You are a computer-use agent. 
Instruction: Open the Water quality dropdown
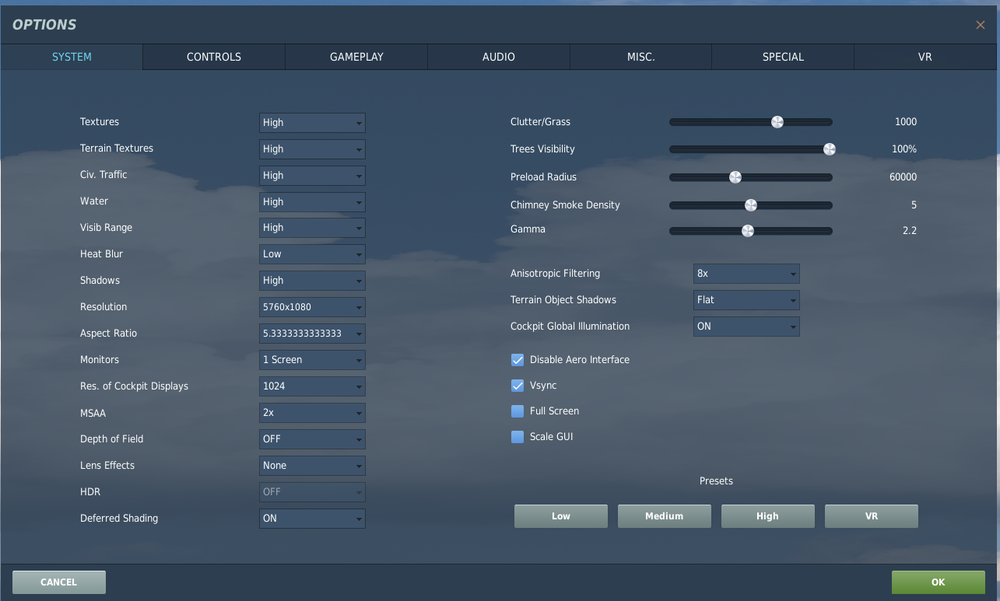312,202
